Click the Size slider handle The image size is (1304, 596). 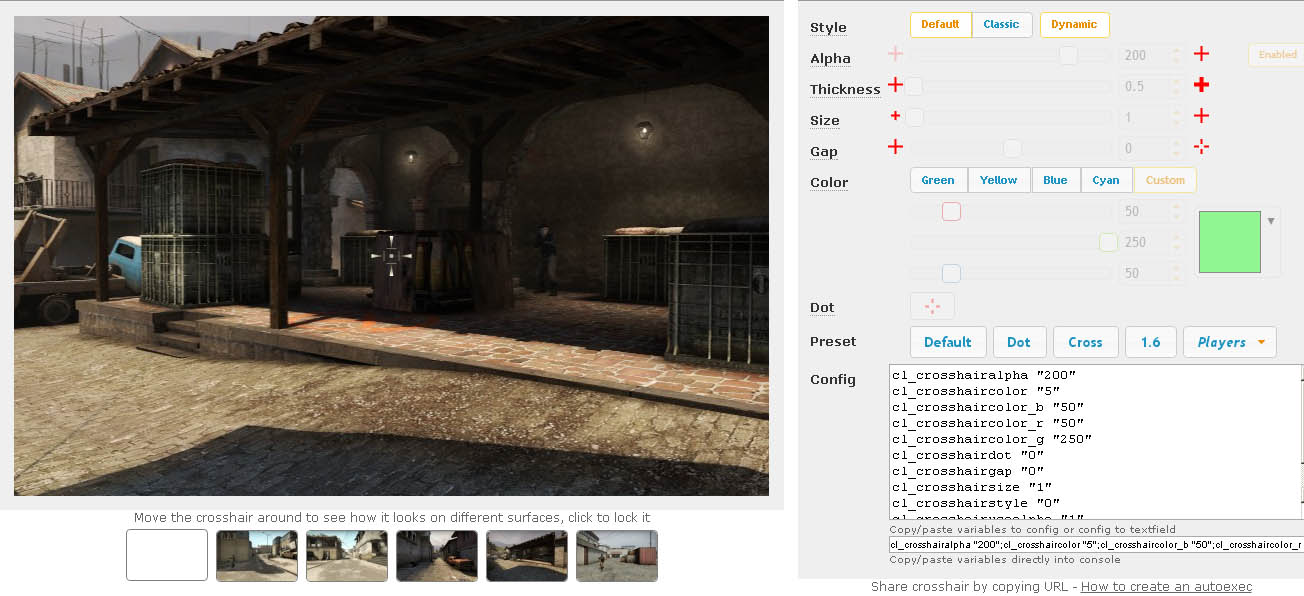(914, 117)
